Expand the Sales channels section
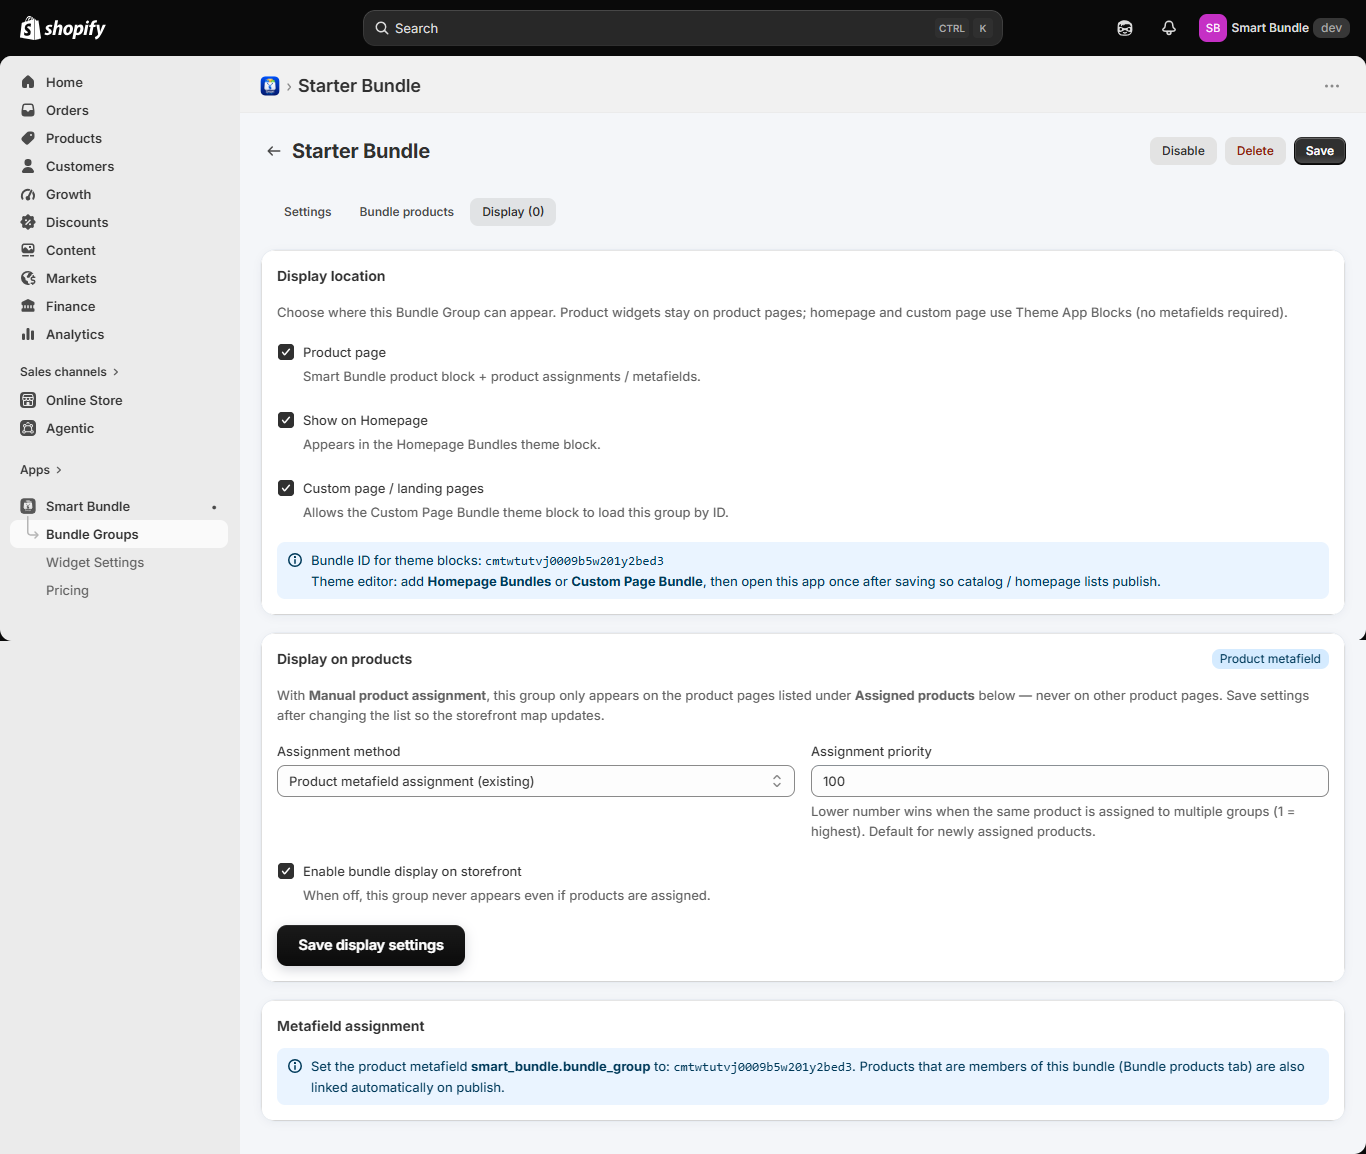Screen dimensions: 1366x1154 click(70, 372)
